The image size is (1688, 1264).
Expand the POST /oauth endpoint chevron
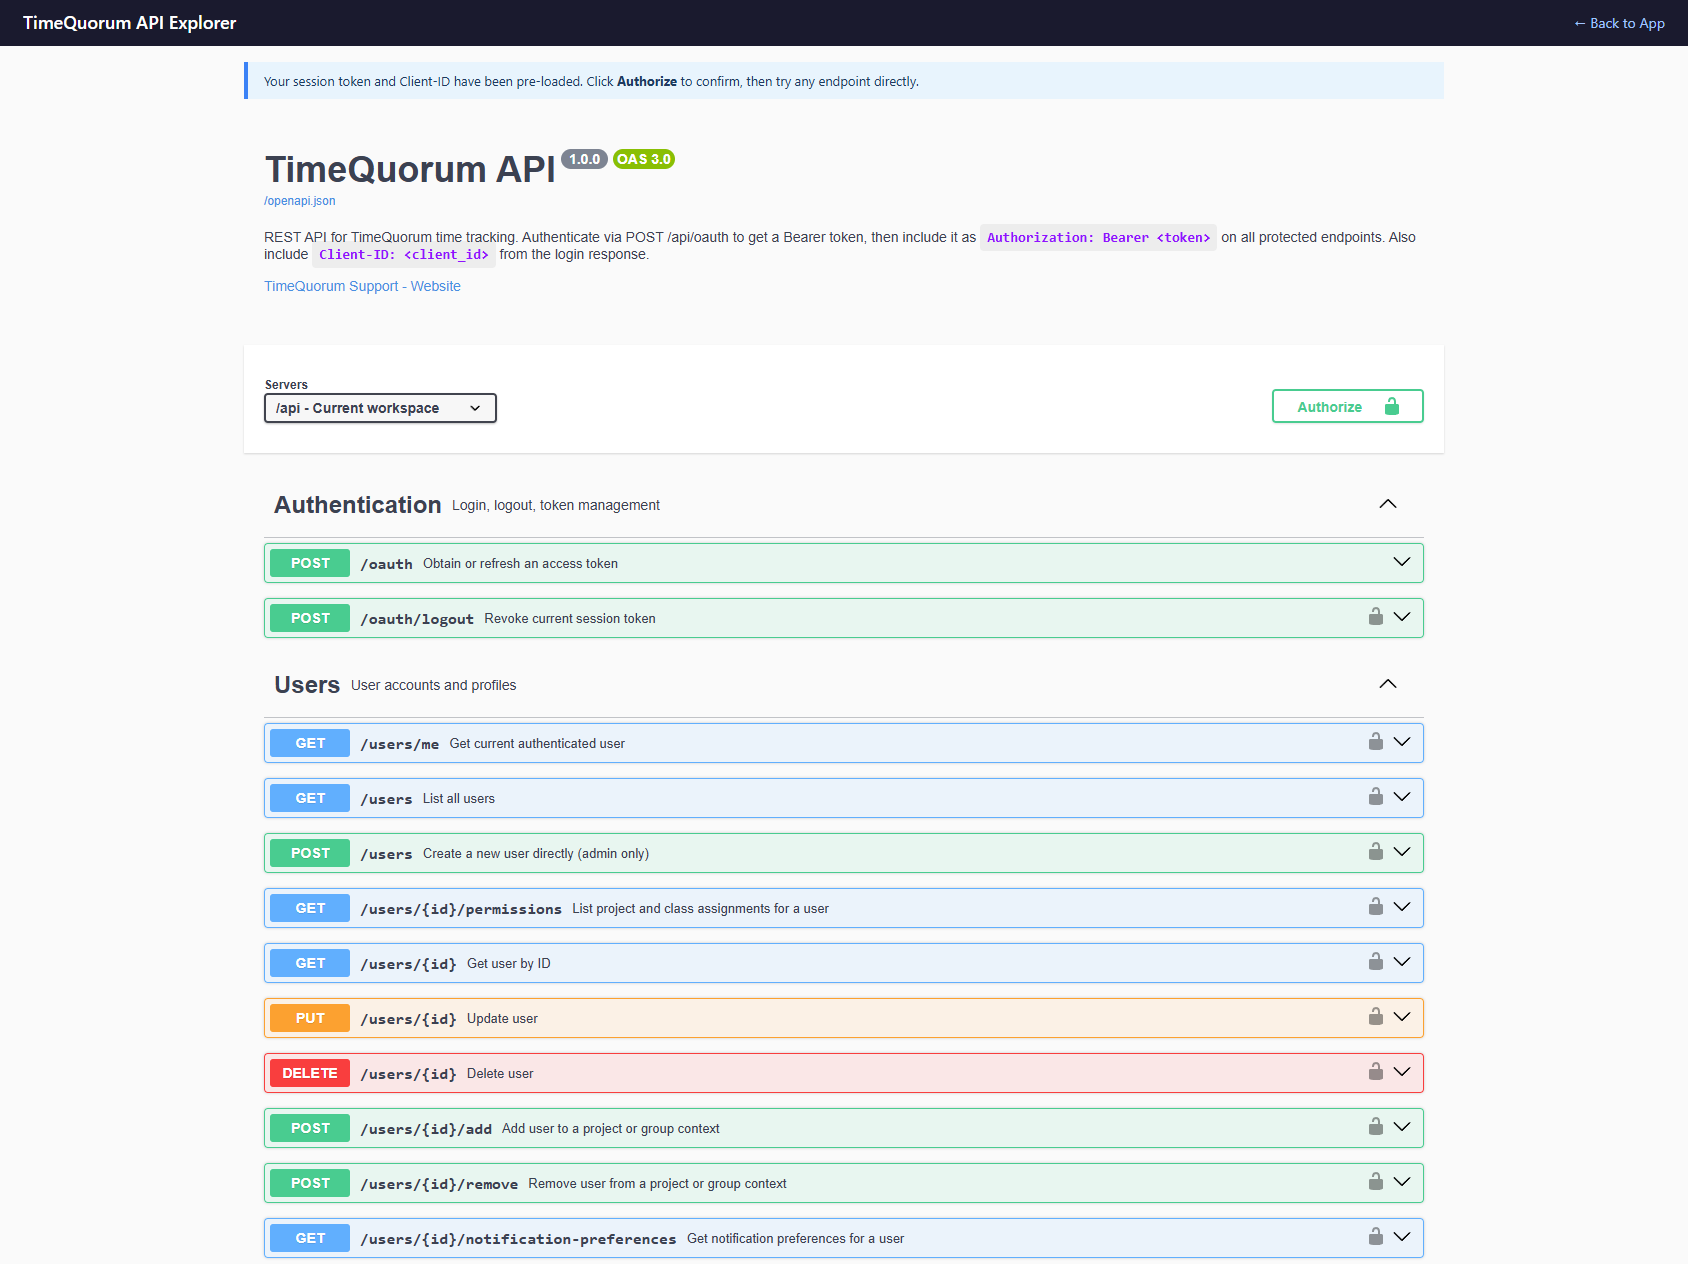[x=1402, y=562]
